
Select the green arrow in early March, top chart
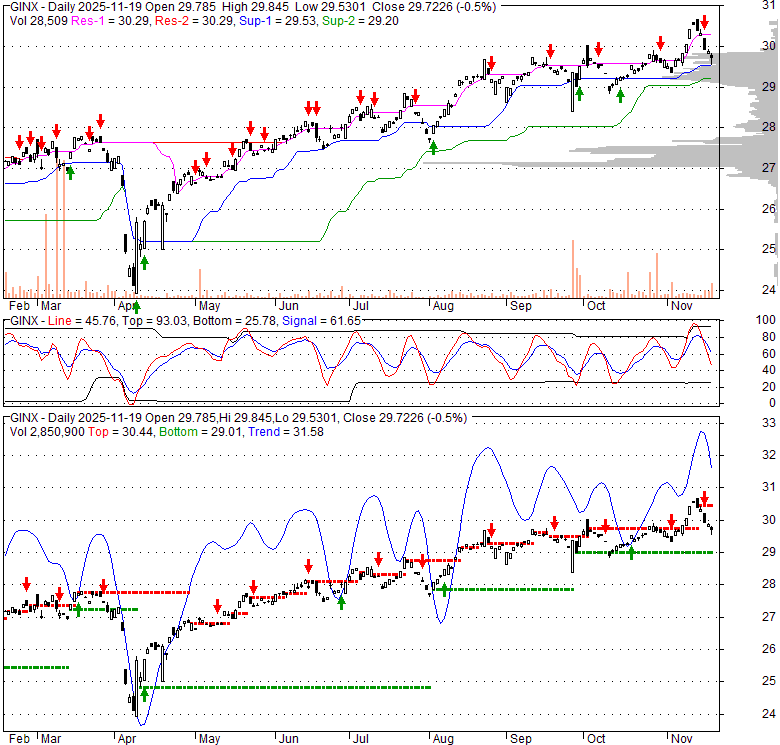tap(70, 173)
